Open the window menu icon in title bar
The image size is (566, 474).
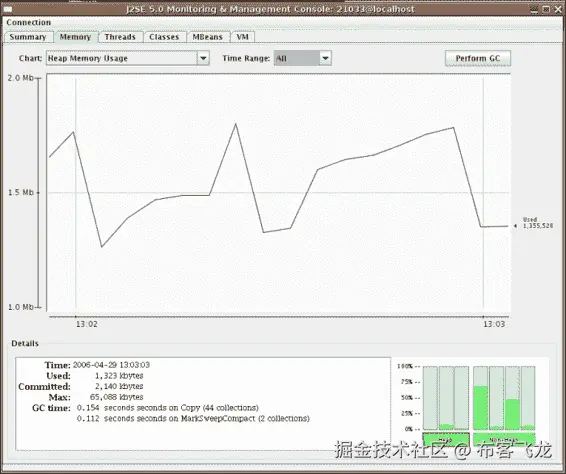pyautogui.click(x=7, y=9)
